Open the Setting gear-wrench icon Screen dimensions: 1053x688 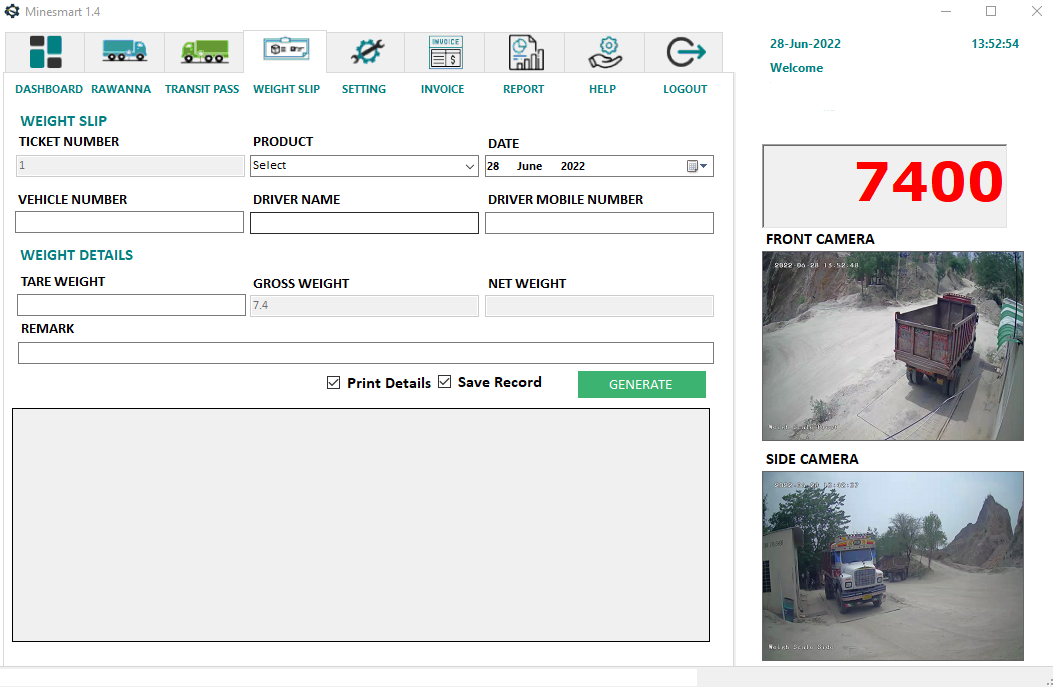point(367,52)
